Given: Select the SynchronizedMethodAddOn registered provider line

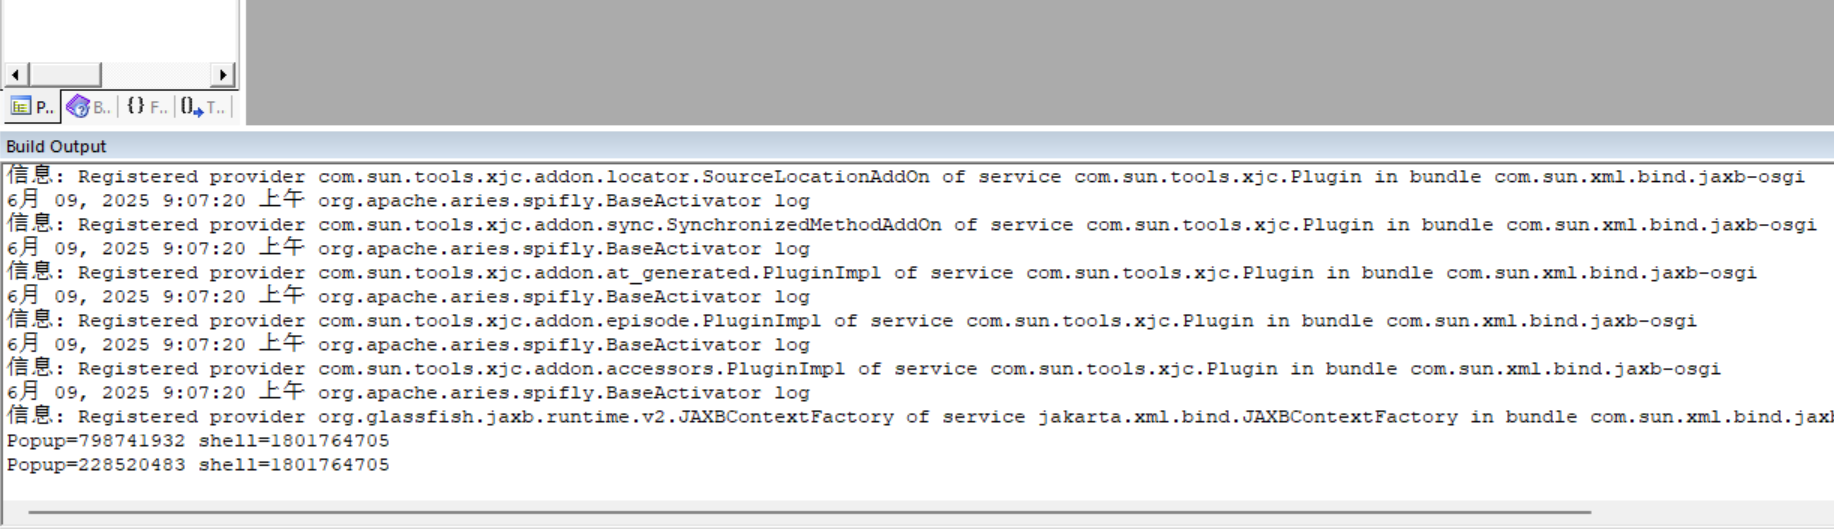Looking at the screenshot, I should tap(912, 224).
